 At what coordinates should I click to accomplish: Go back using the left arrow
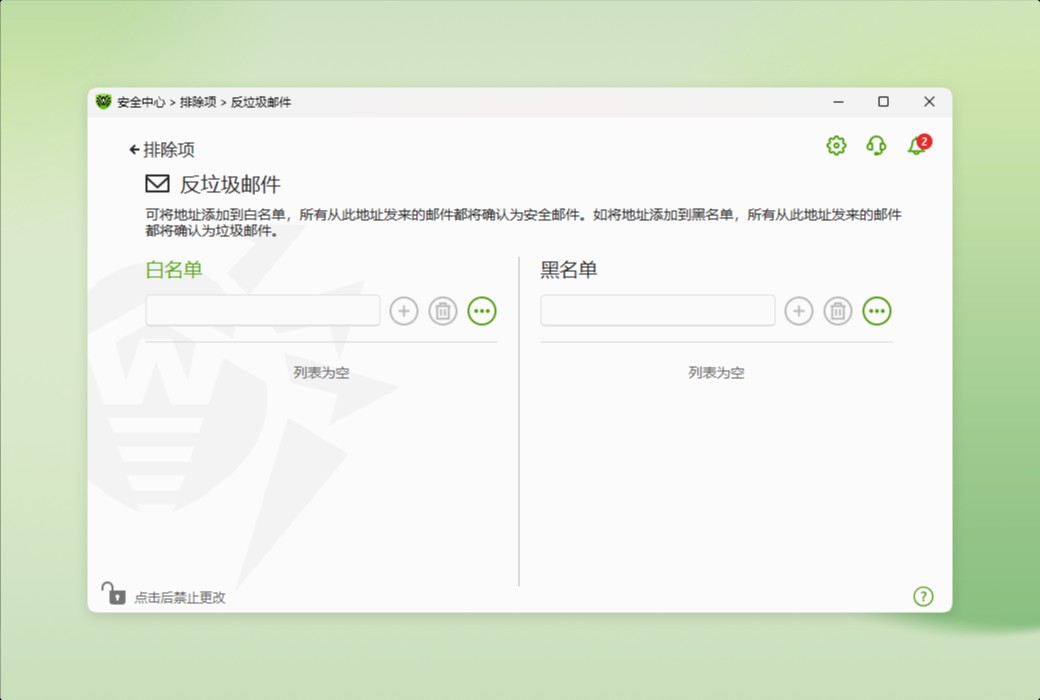click(135, 148)
